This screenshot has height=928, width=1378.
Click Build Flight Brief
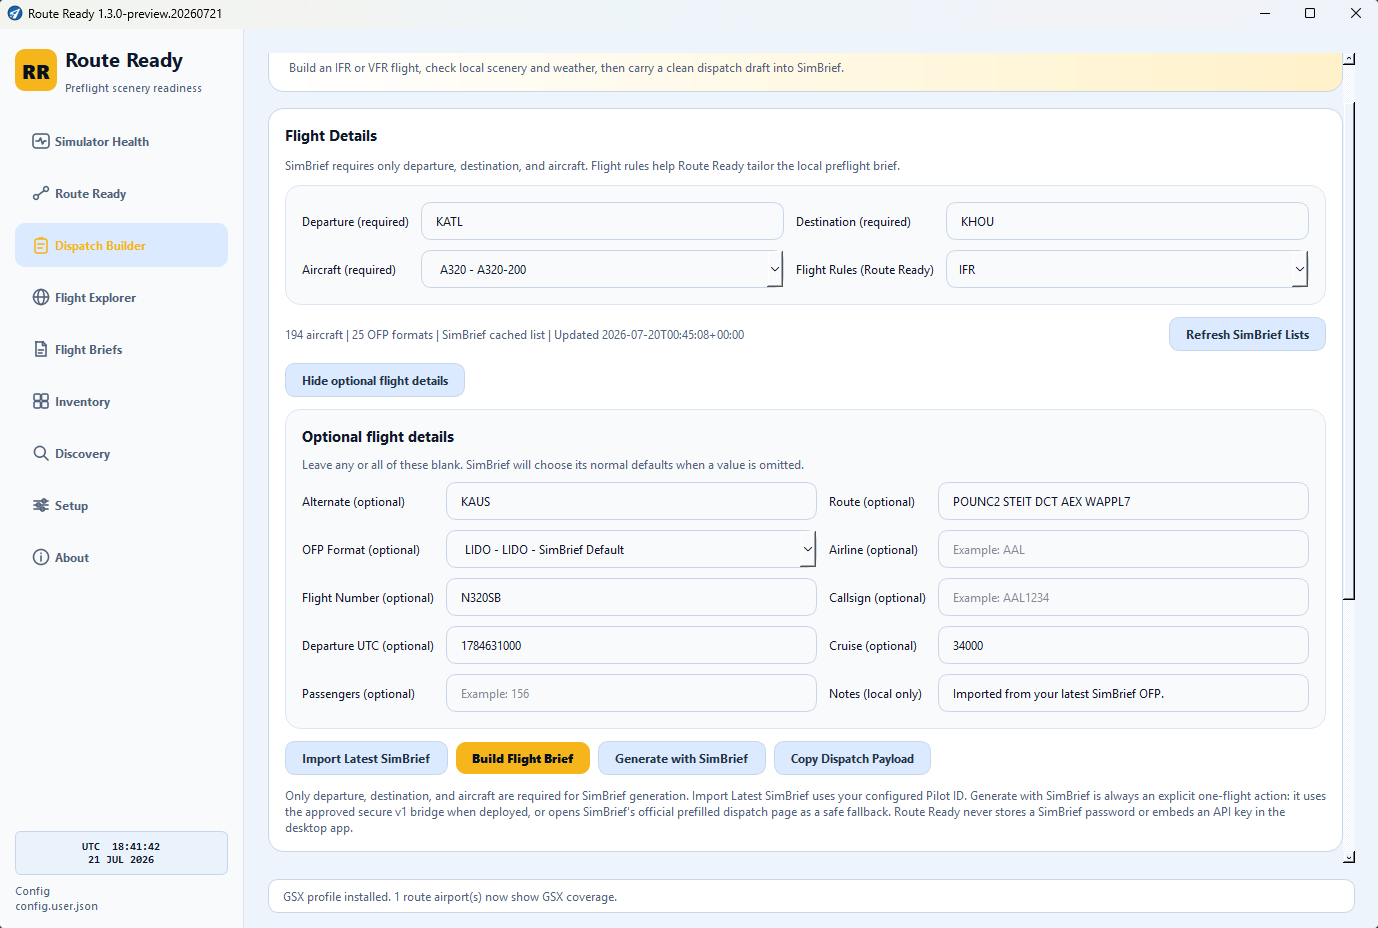(523, 758)
